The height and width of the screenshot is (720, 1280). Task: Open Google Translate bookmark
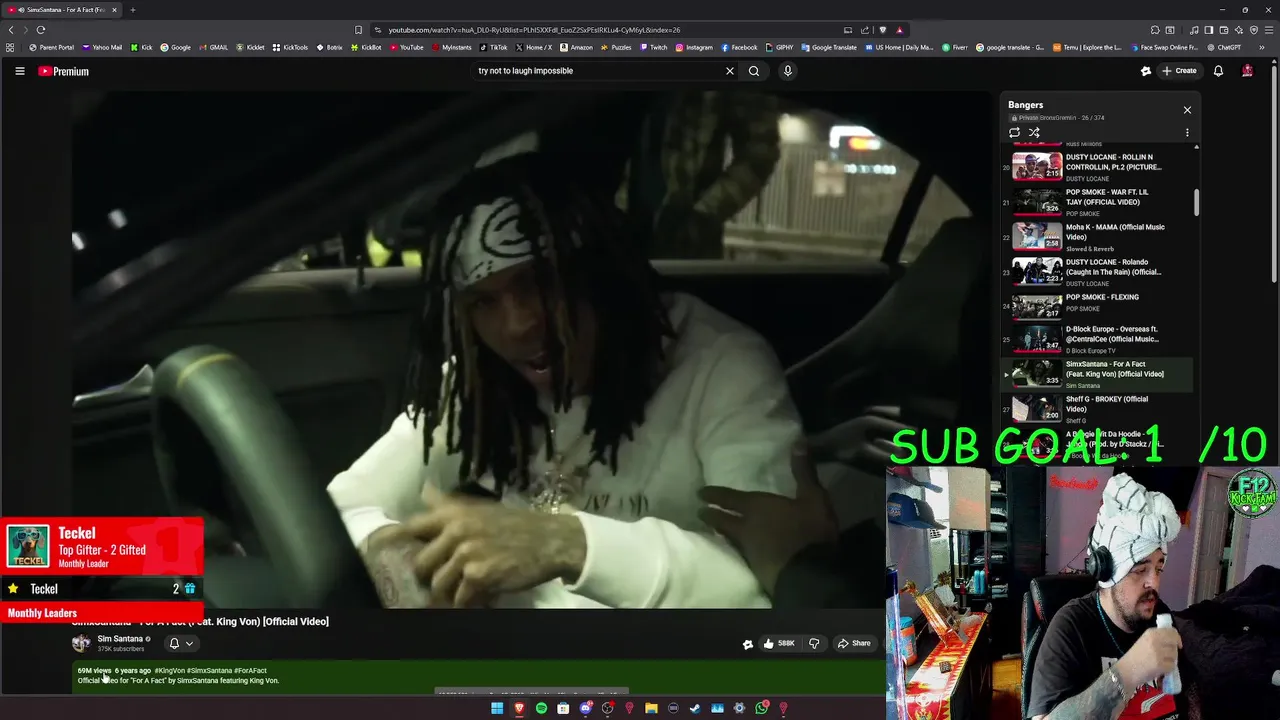828,47
